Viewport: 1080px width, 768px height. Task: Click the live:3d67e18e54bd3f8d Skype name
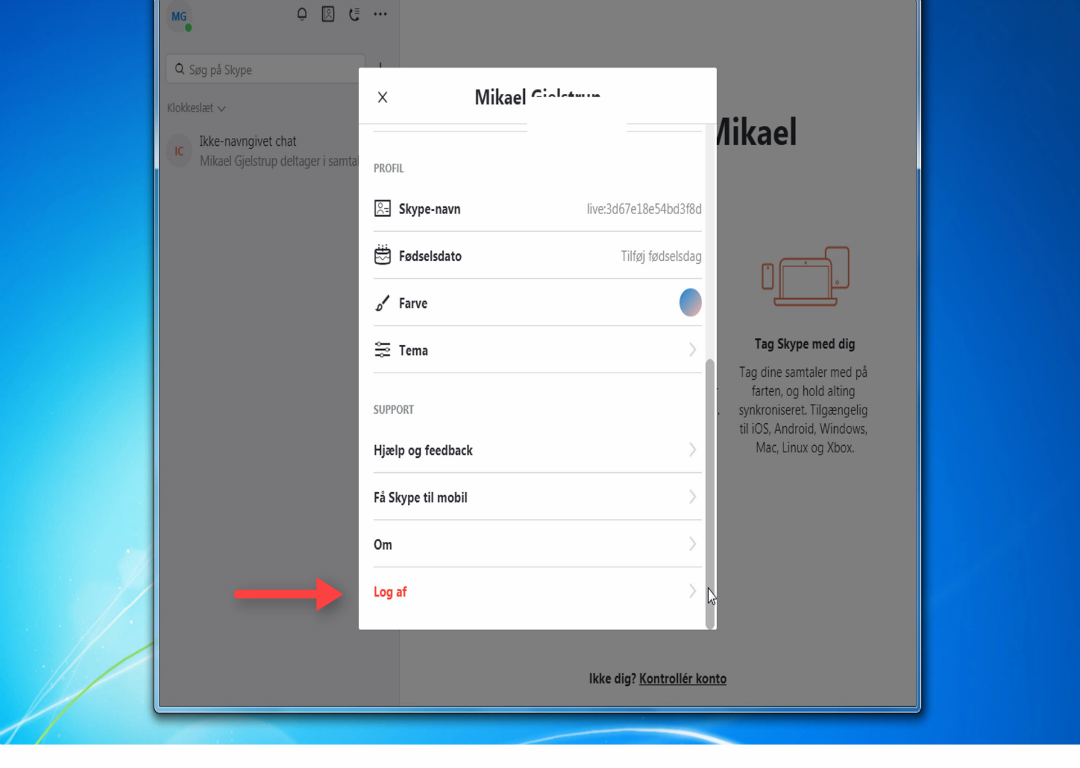click(x=644, y=209)
